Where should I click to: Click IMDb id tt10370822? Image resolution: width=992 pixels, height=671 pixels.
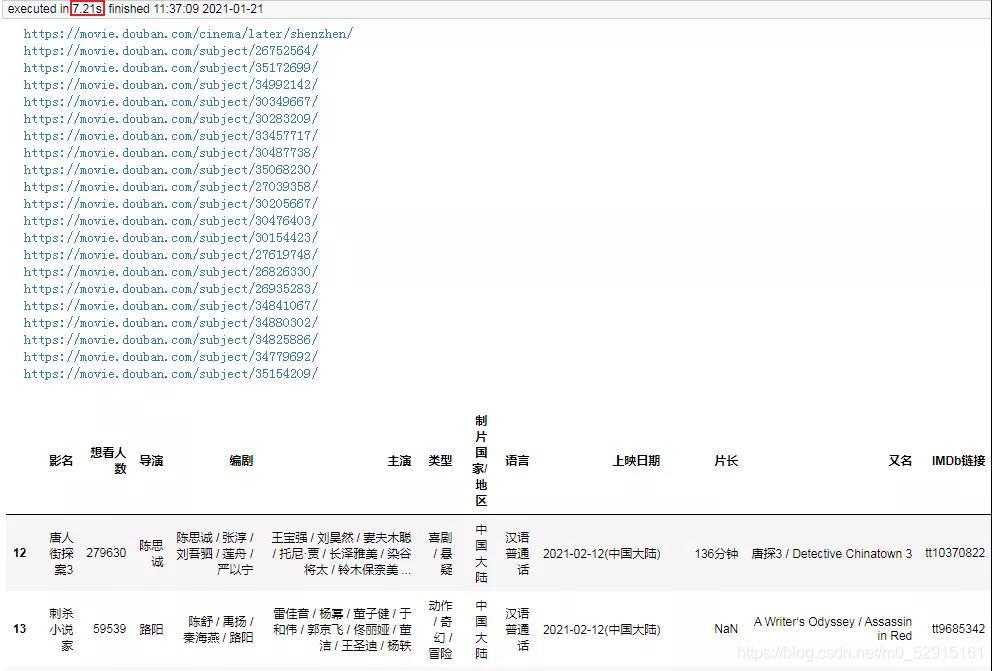(955, 553)
